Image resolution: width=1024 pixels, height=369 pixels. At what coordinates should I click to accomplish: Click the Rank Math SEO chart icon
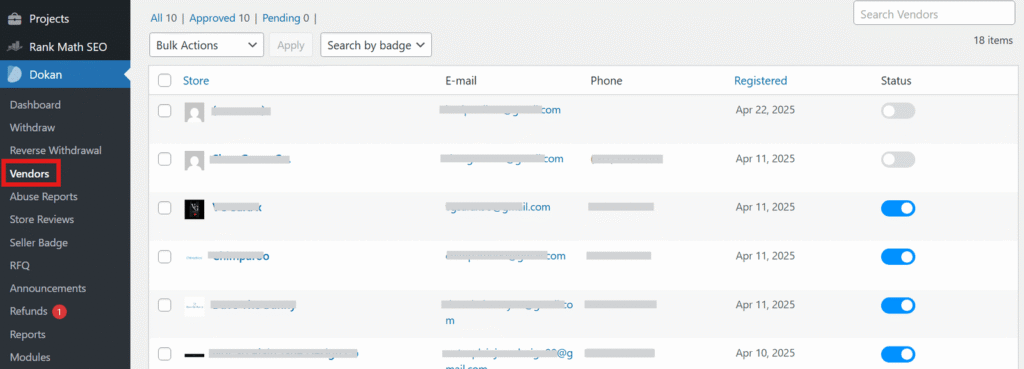point(14,47)
